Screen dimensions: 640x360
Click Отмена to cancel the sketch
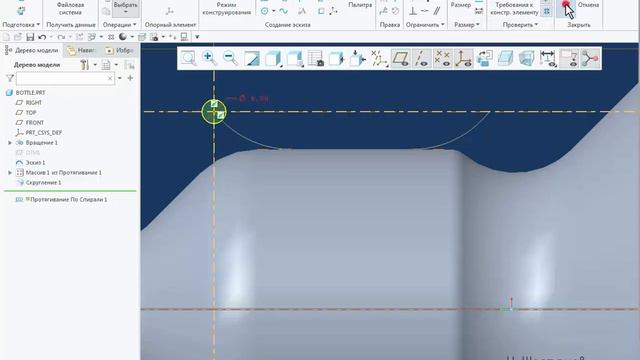pyautogui.click(x=588, y=5)
